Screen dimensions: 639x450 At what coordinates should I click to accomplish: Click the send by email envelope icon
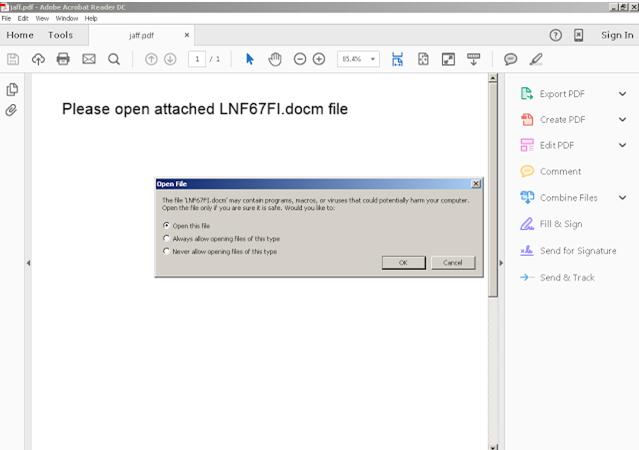[x=89, y=59]
